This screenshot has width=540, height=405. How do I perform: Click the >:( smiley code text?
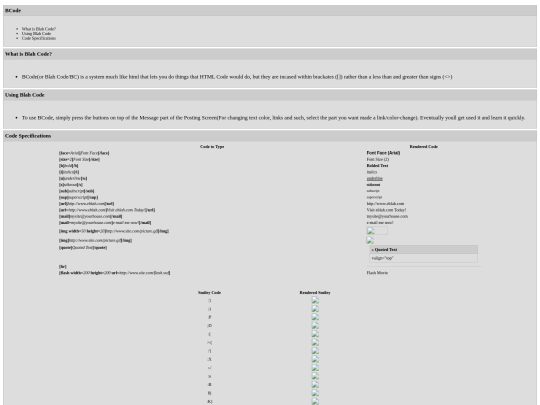[x=209, y=343]
